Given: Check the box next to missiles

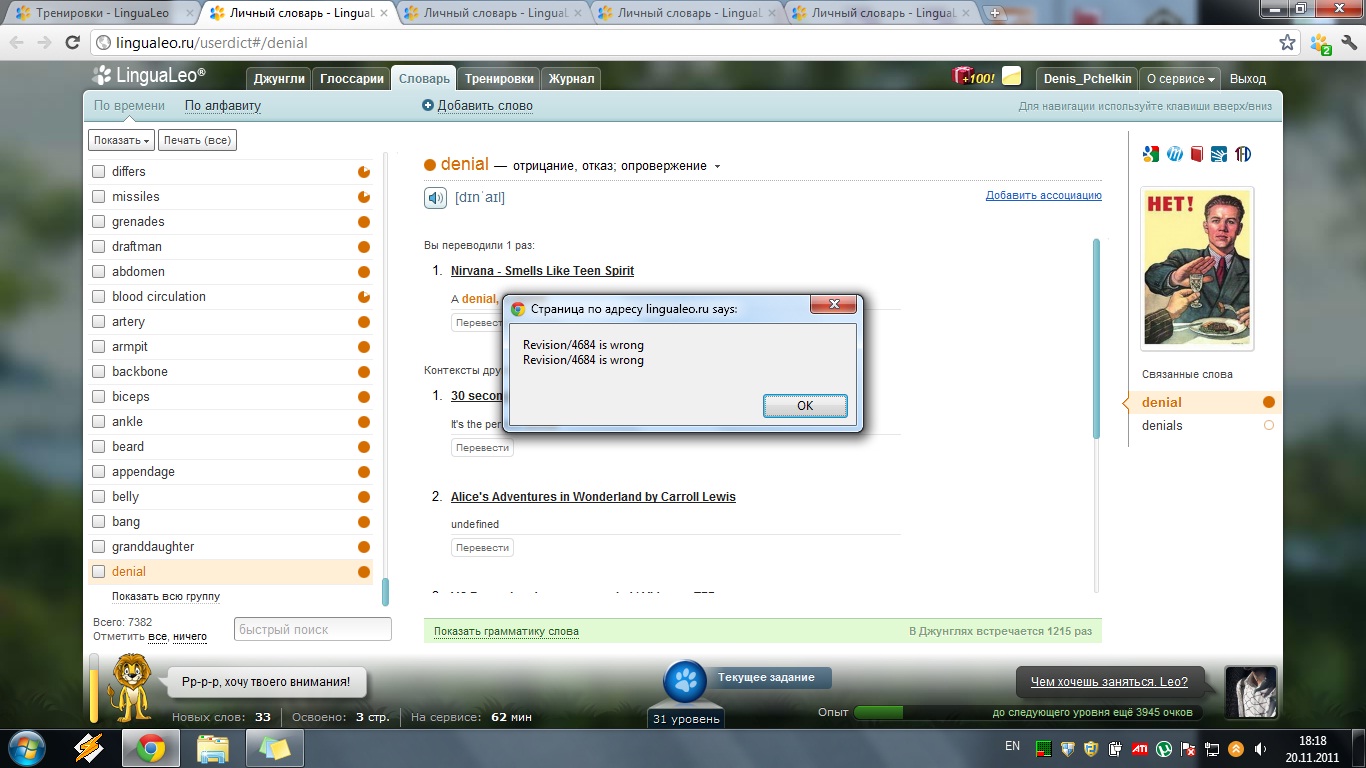Looking at the screenshot, I should click(98, 197).
